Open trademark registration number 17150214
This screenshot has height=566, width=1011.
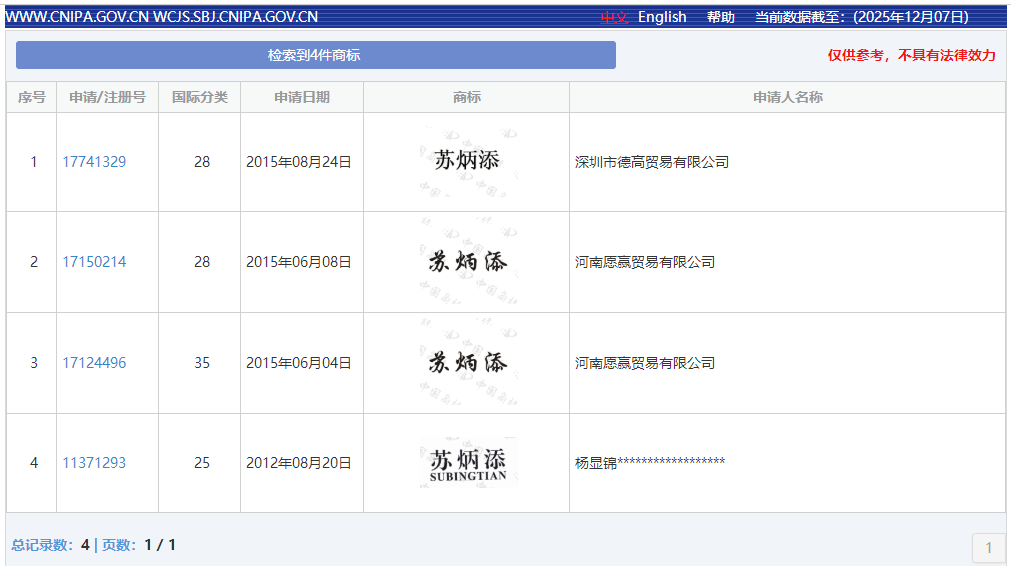[94, 262]
